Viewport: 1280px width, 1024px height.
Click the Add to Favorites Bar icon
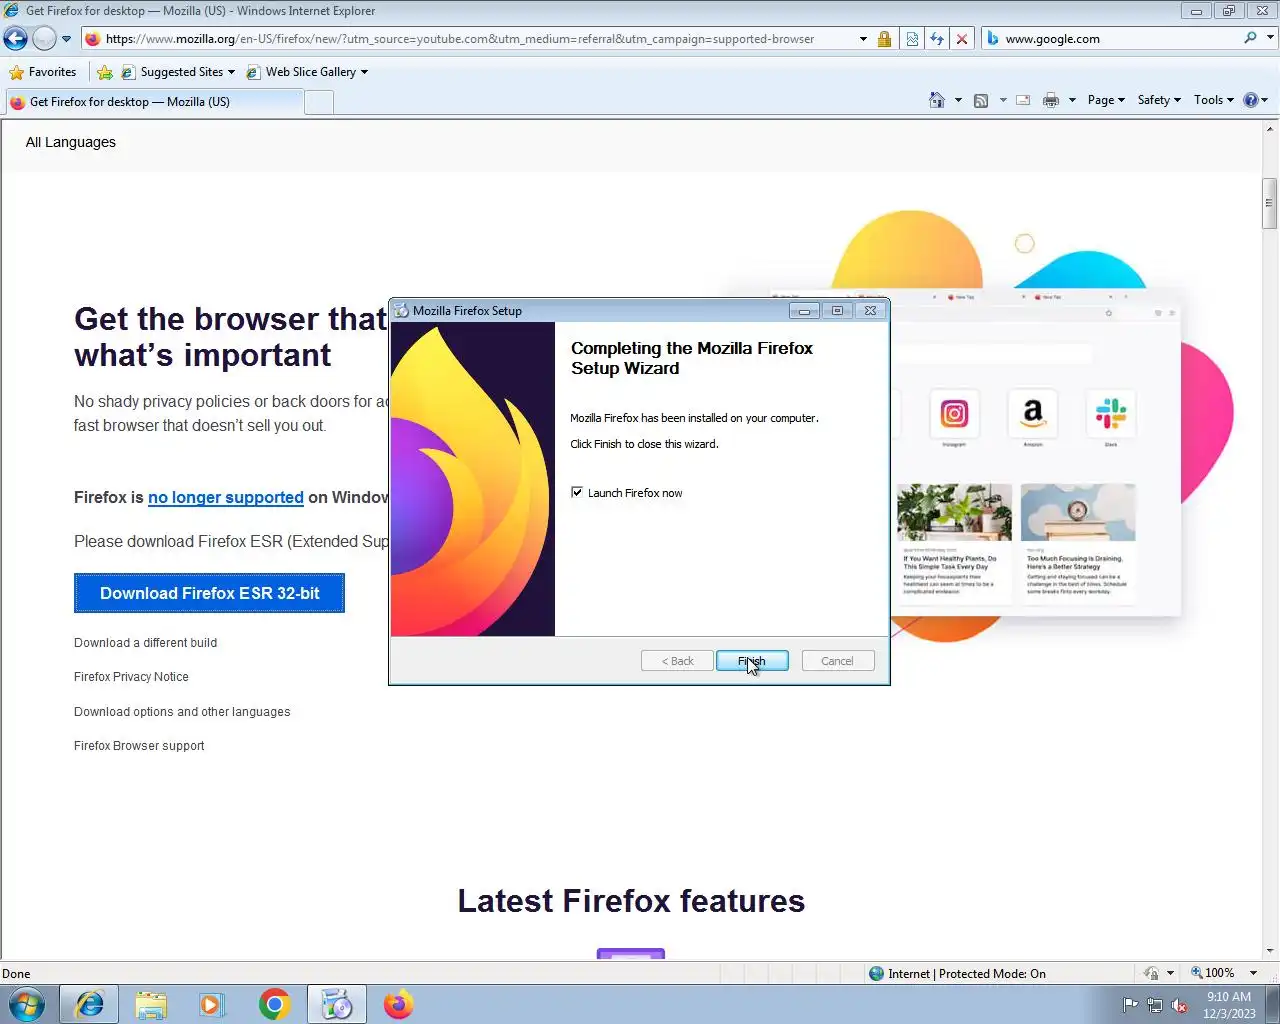(105, 72)
